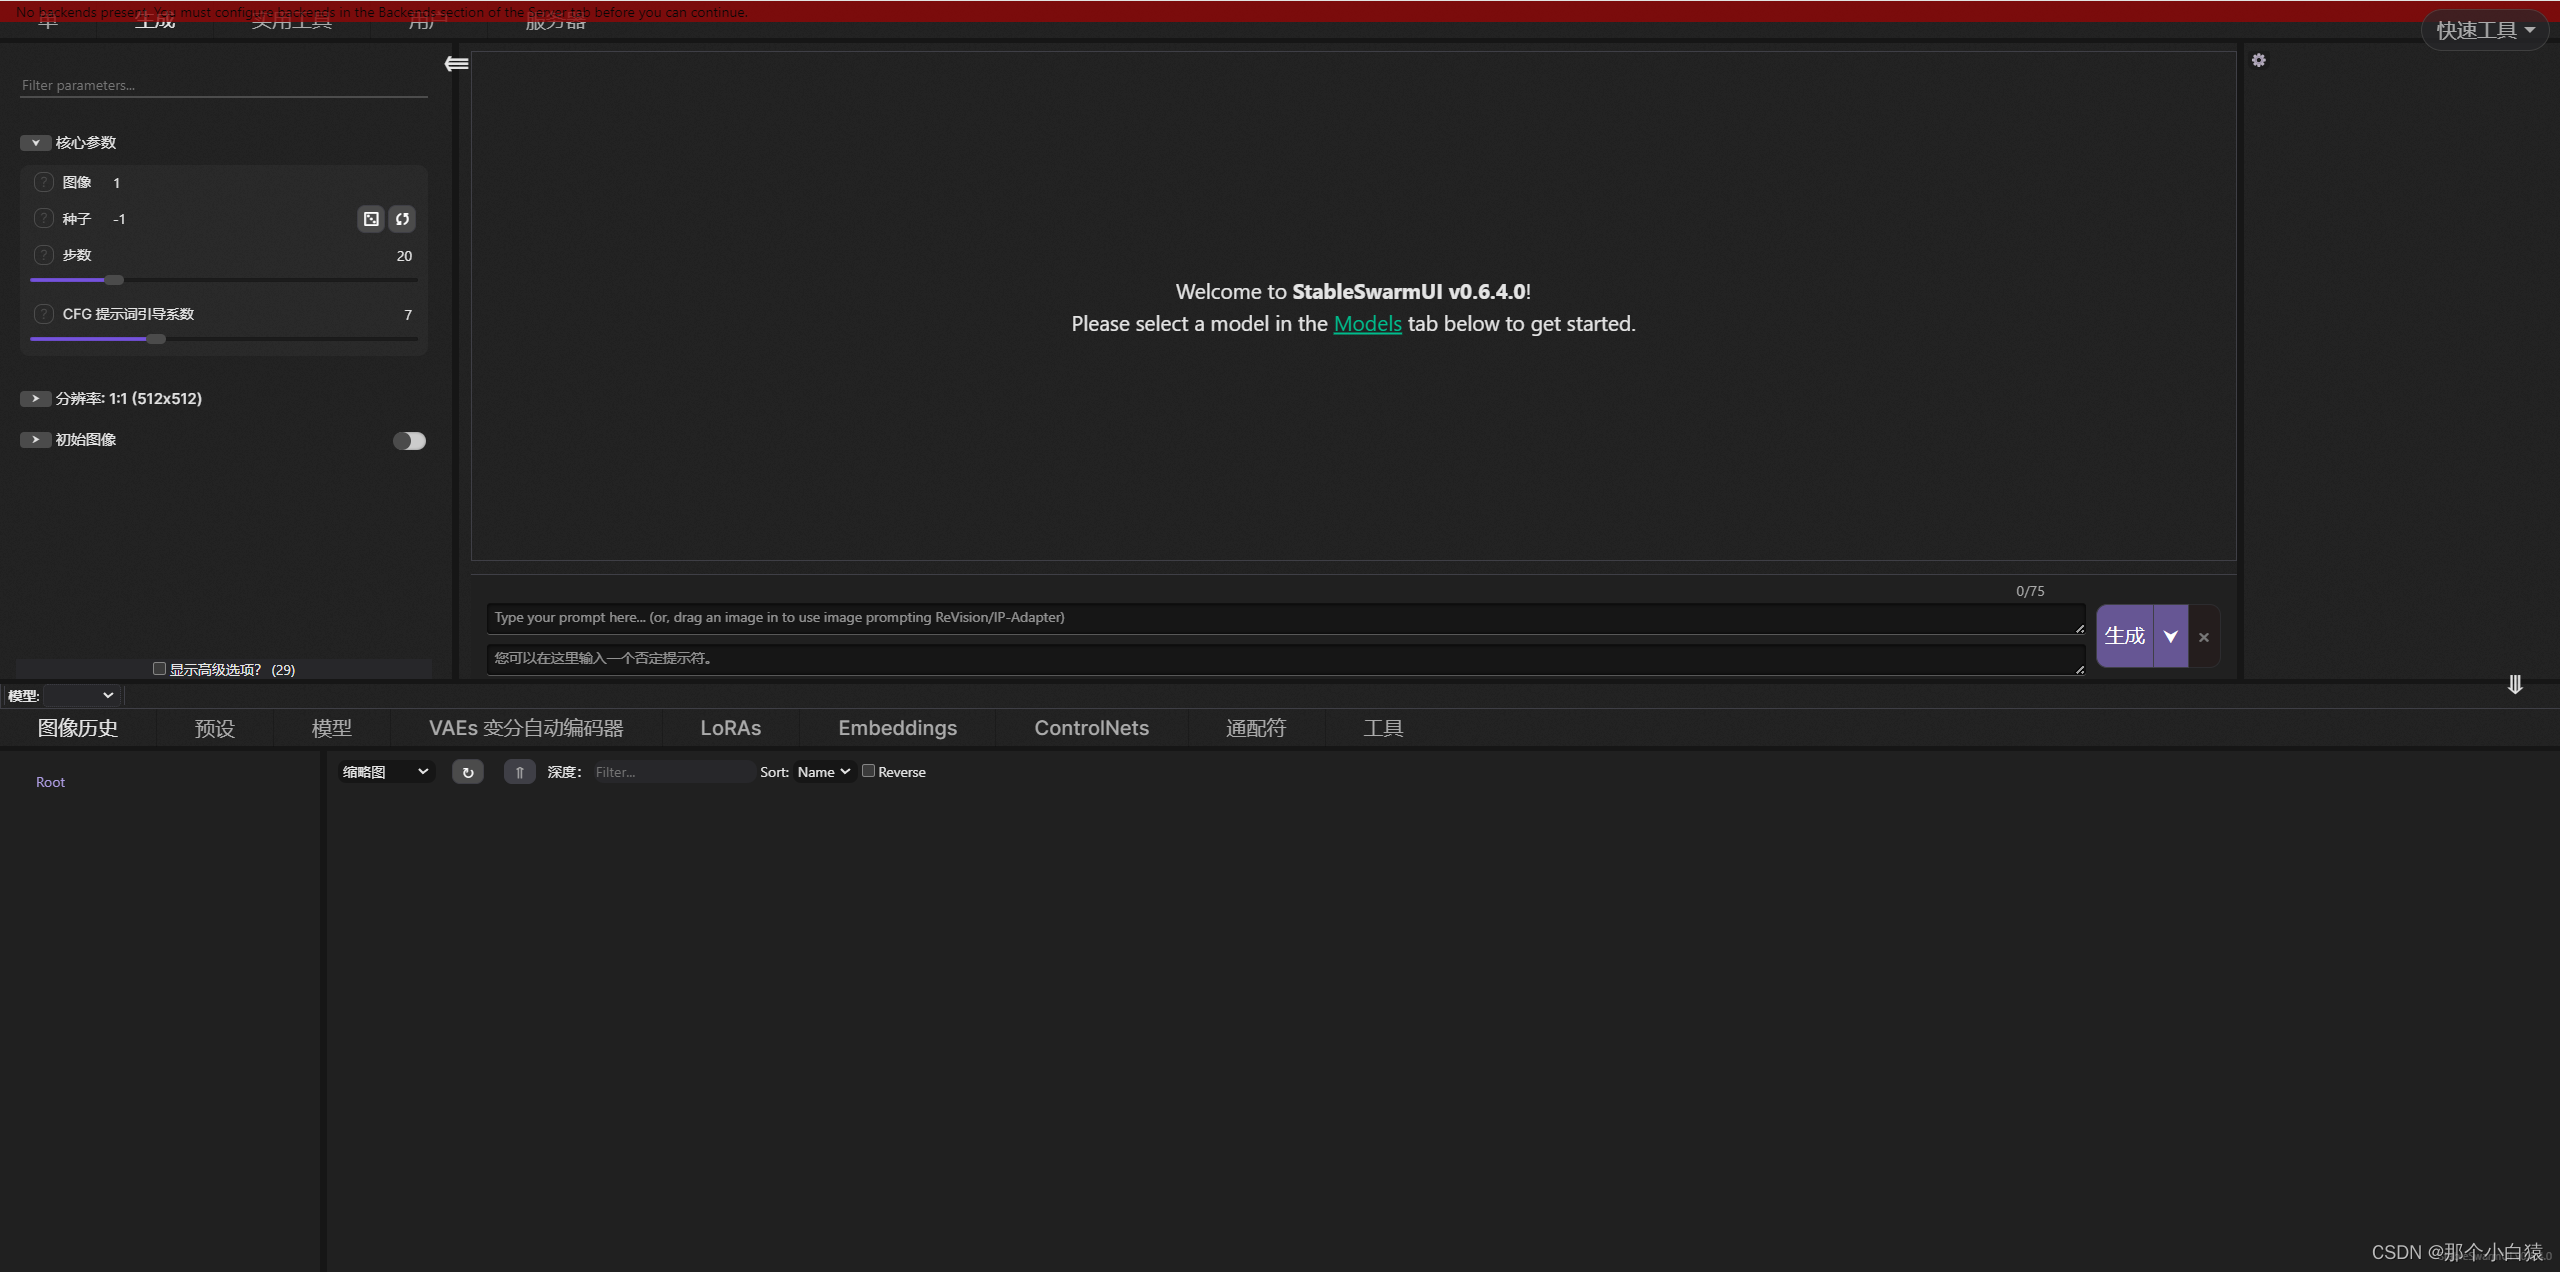Click the 生成 generate button

coord(2124,636)
